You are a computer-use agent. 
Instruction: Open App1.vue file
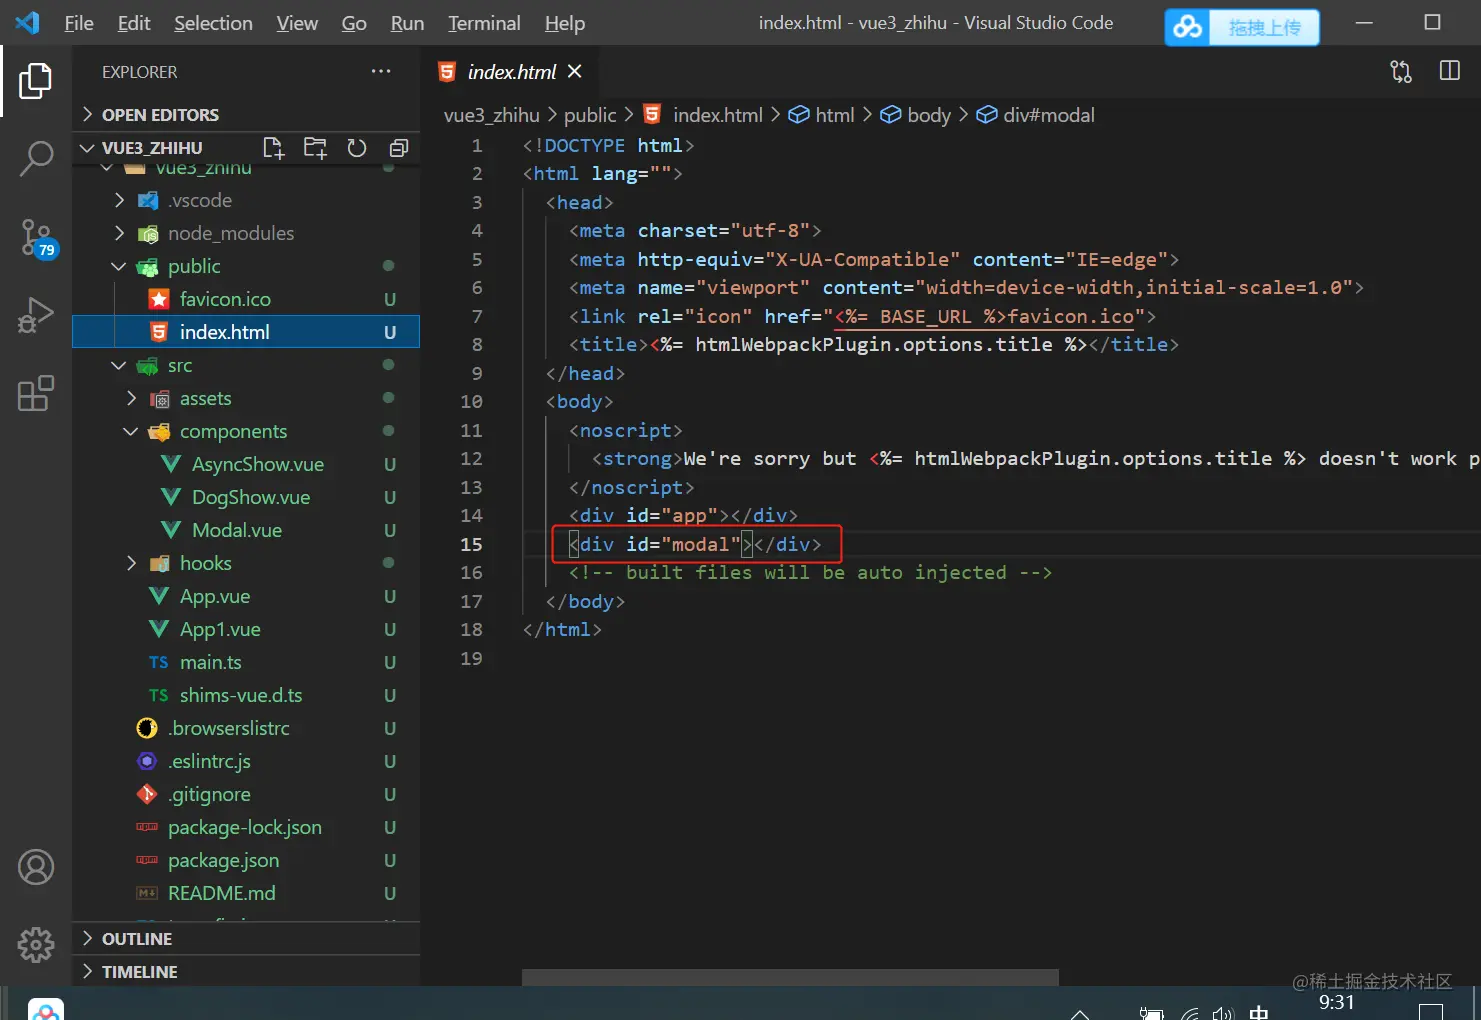(x=246, y=629)
